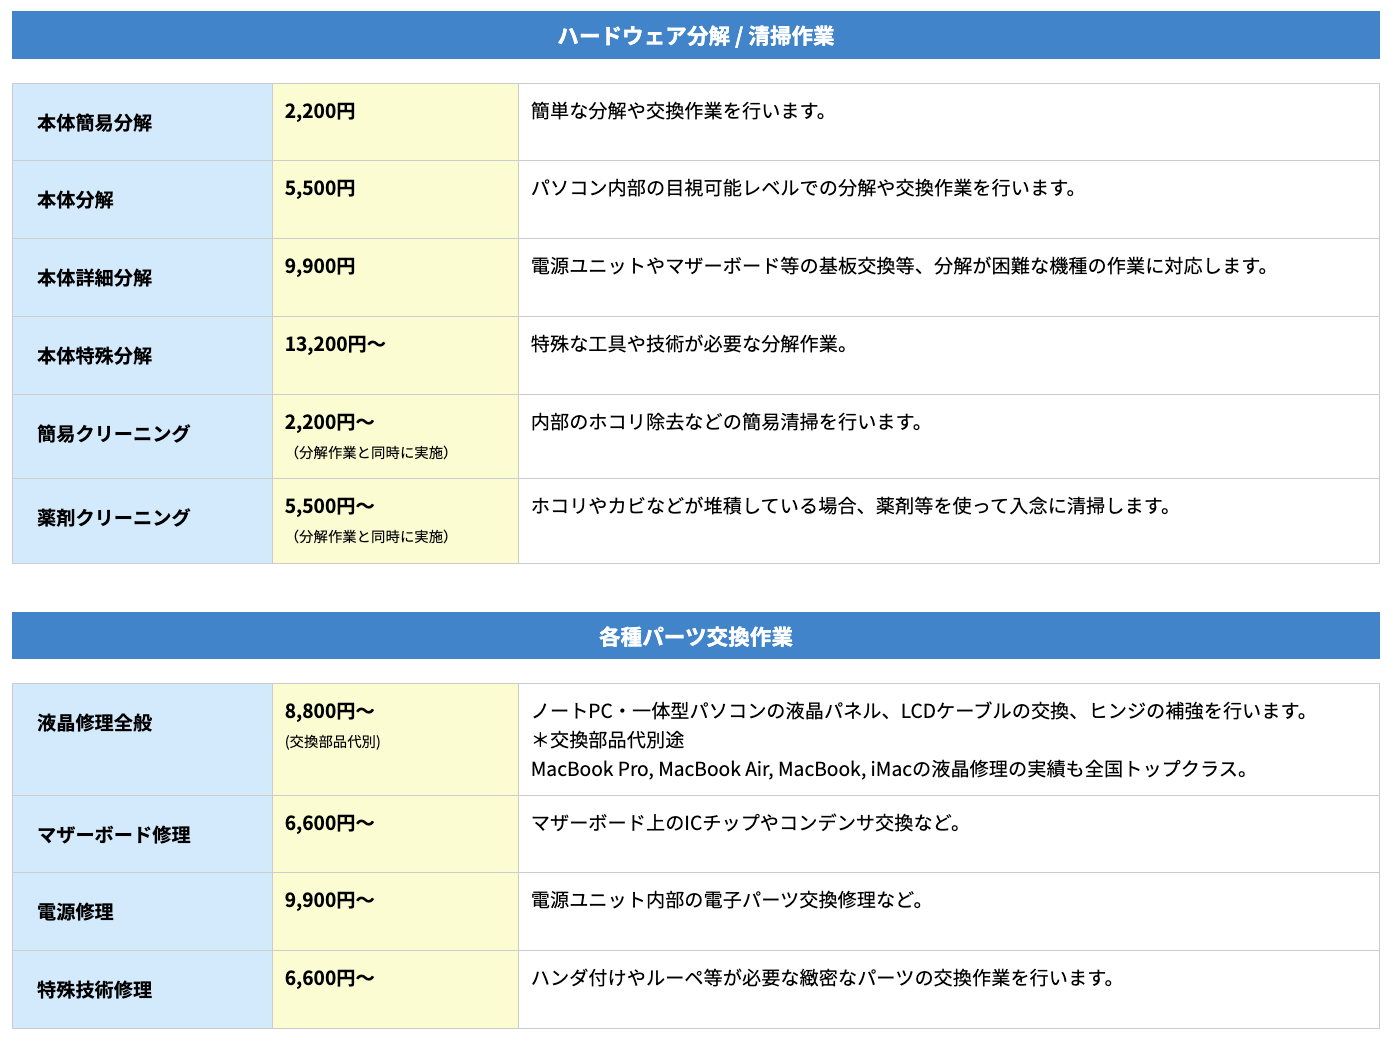The height and width of the screenshot is (1048, 1393).
Task: Click description 簡単な分解や交換作業を行います。
Action: (x=680, y=111)
